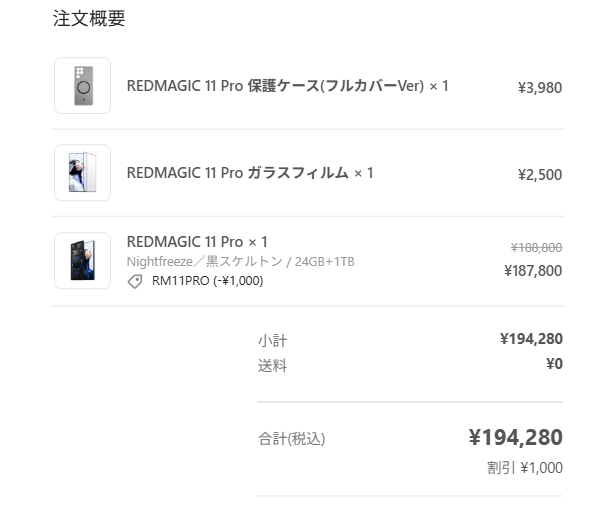Click the large total amount ¥194,280
The width and height of the screenshot is (615, 520).
[515, 437]
